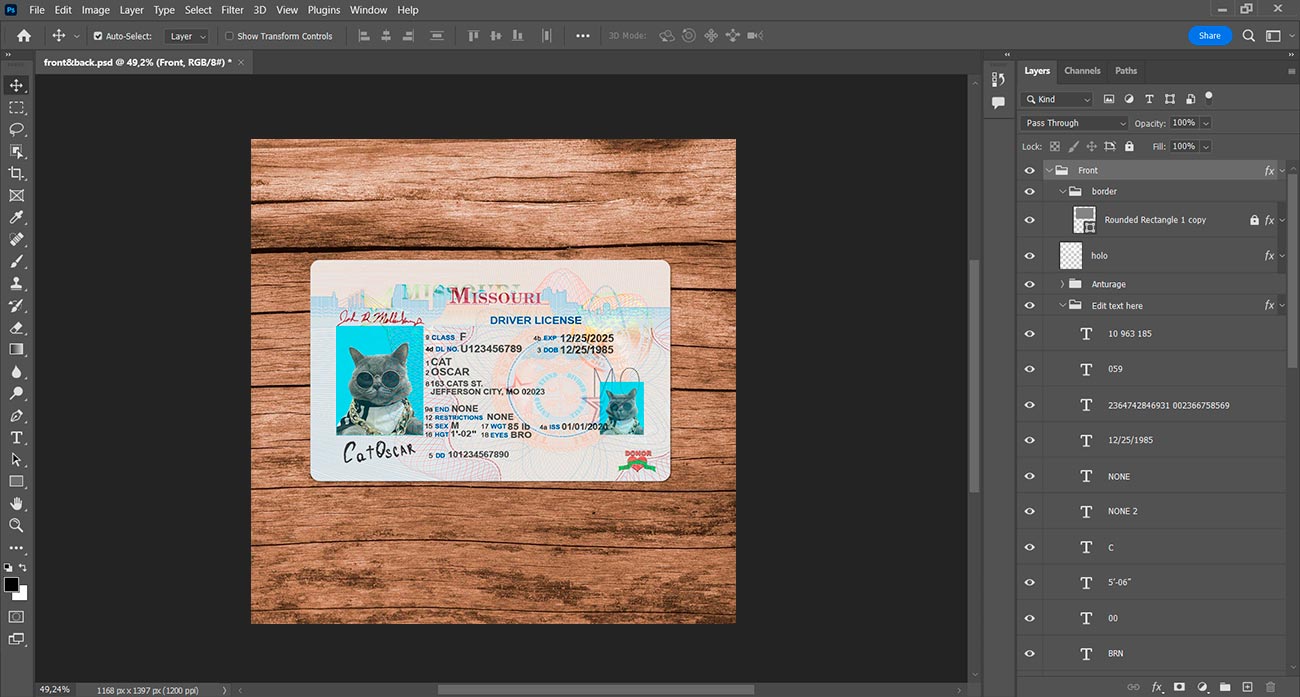Open the Filter menu
1300x697 pixels.
(232, 10)
